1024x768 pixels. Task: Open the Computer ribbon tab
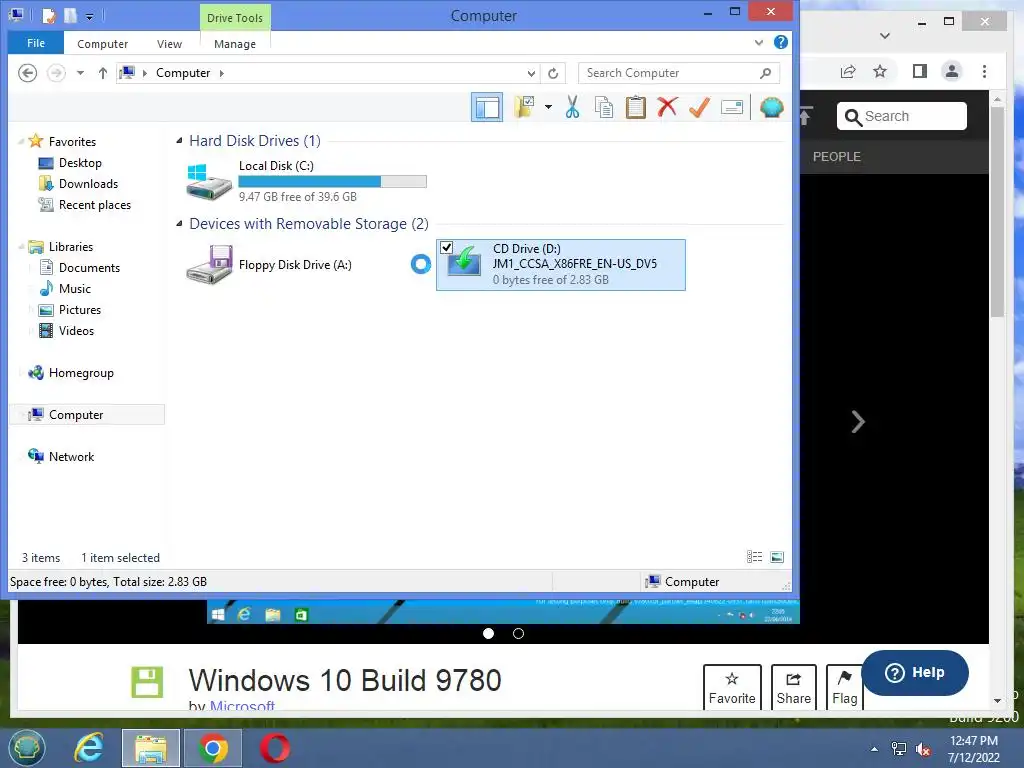[103, 44]
